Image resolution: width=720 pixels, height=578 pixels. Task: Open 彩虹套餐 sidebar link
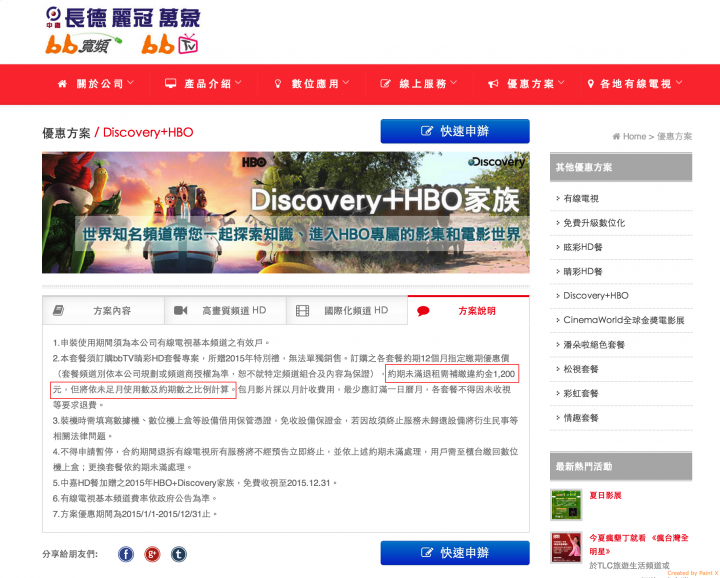[581, 393]
